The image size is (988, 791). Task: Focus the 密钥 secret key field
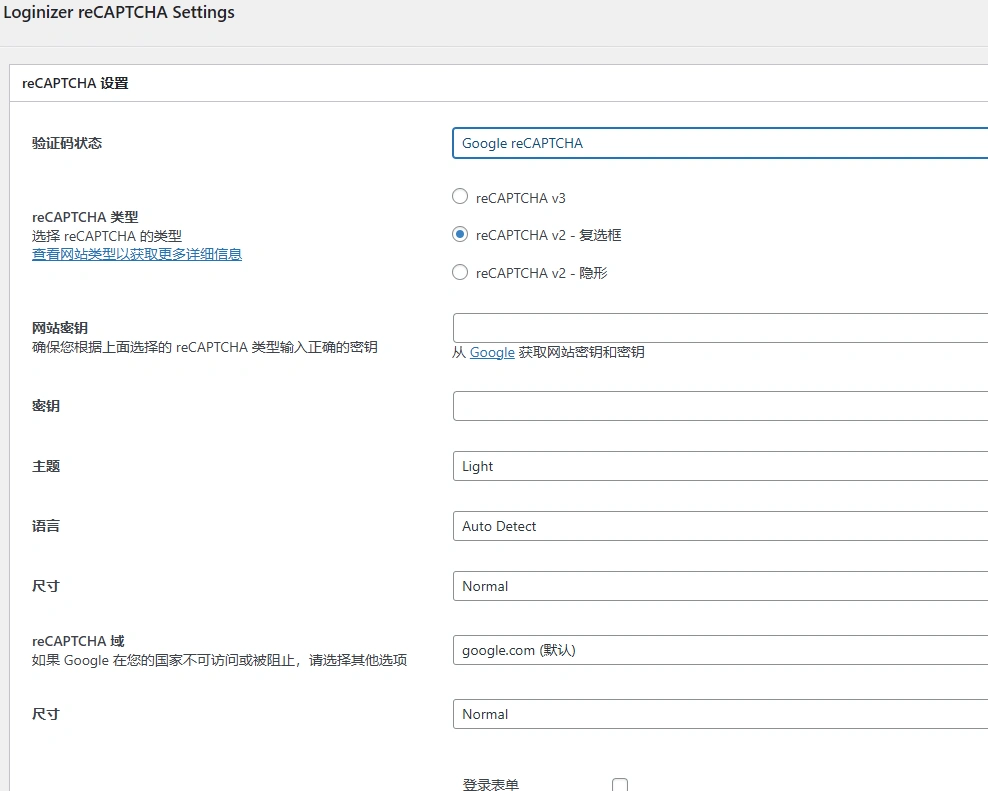(718, 406)
